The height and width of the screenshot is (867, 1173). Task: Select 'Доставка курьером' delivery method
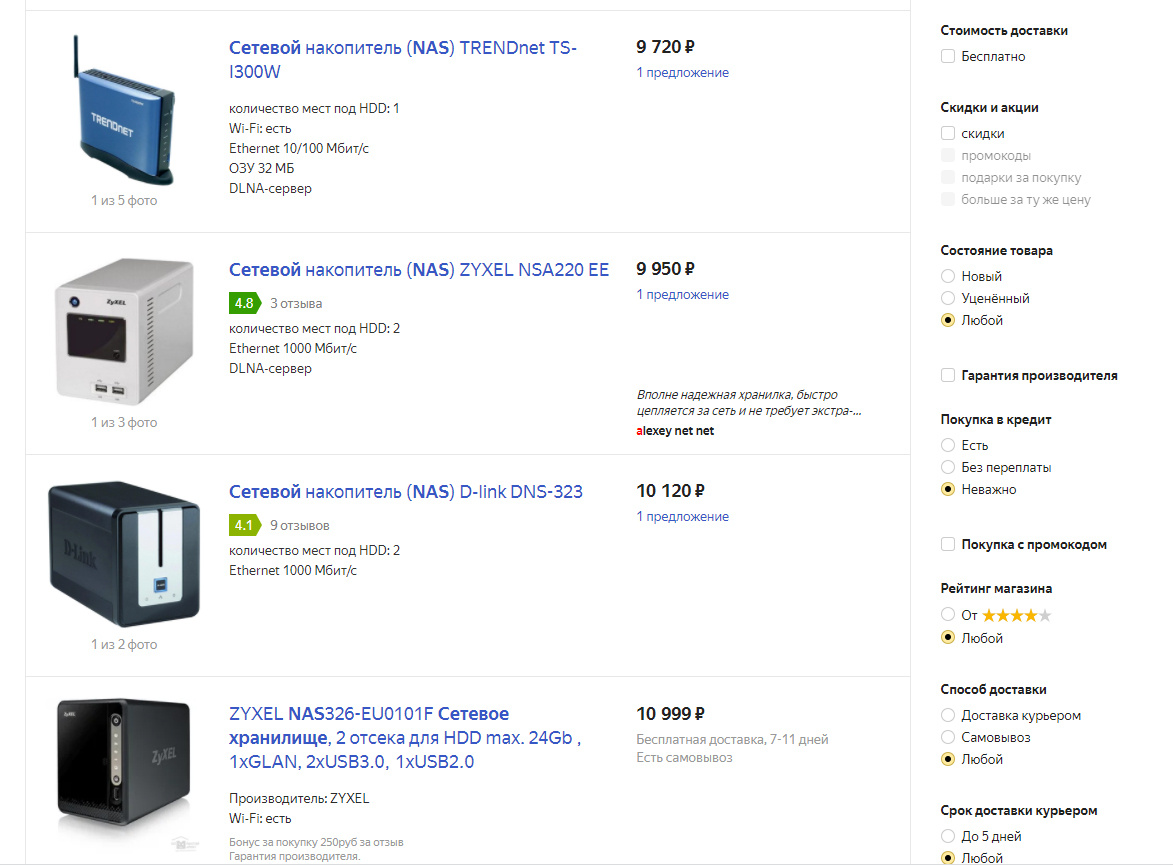point(948,715)
